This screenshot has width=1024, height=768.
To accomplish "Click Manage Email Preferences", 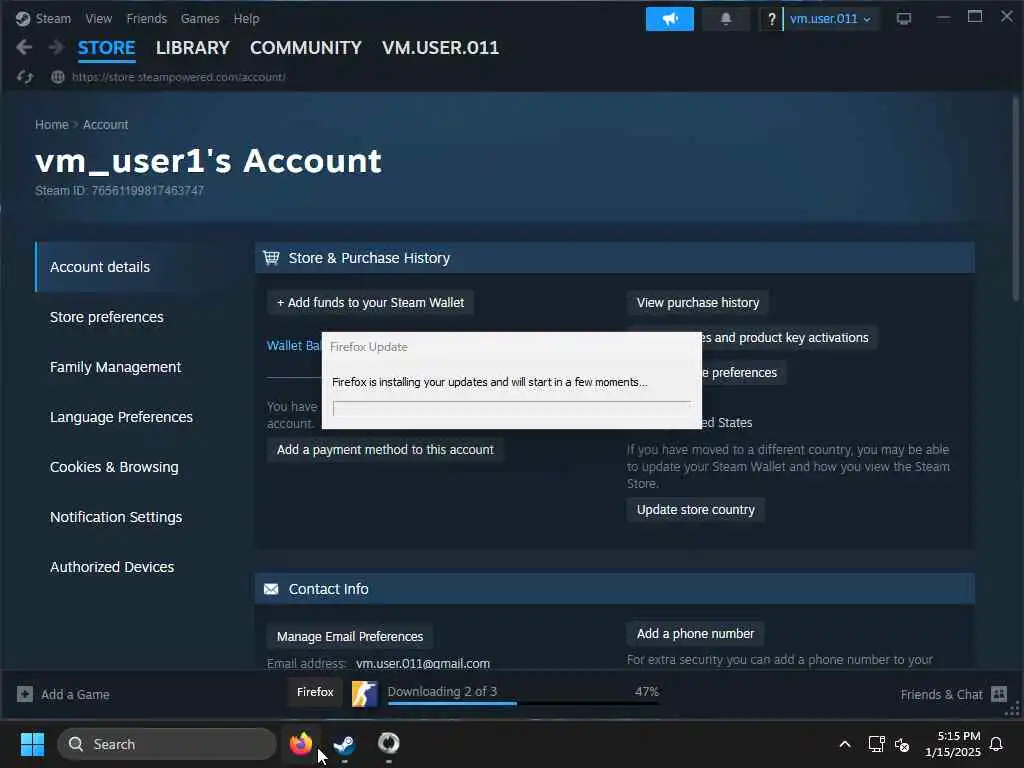I will coord(349,637).
